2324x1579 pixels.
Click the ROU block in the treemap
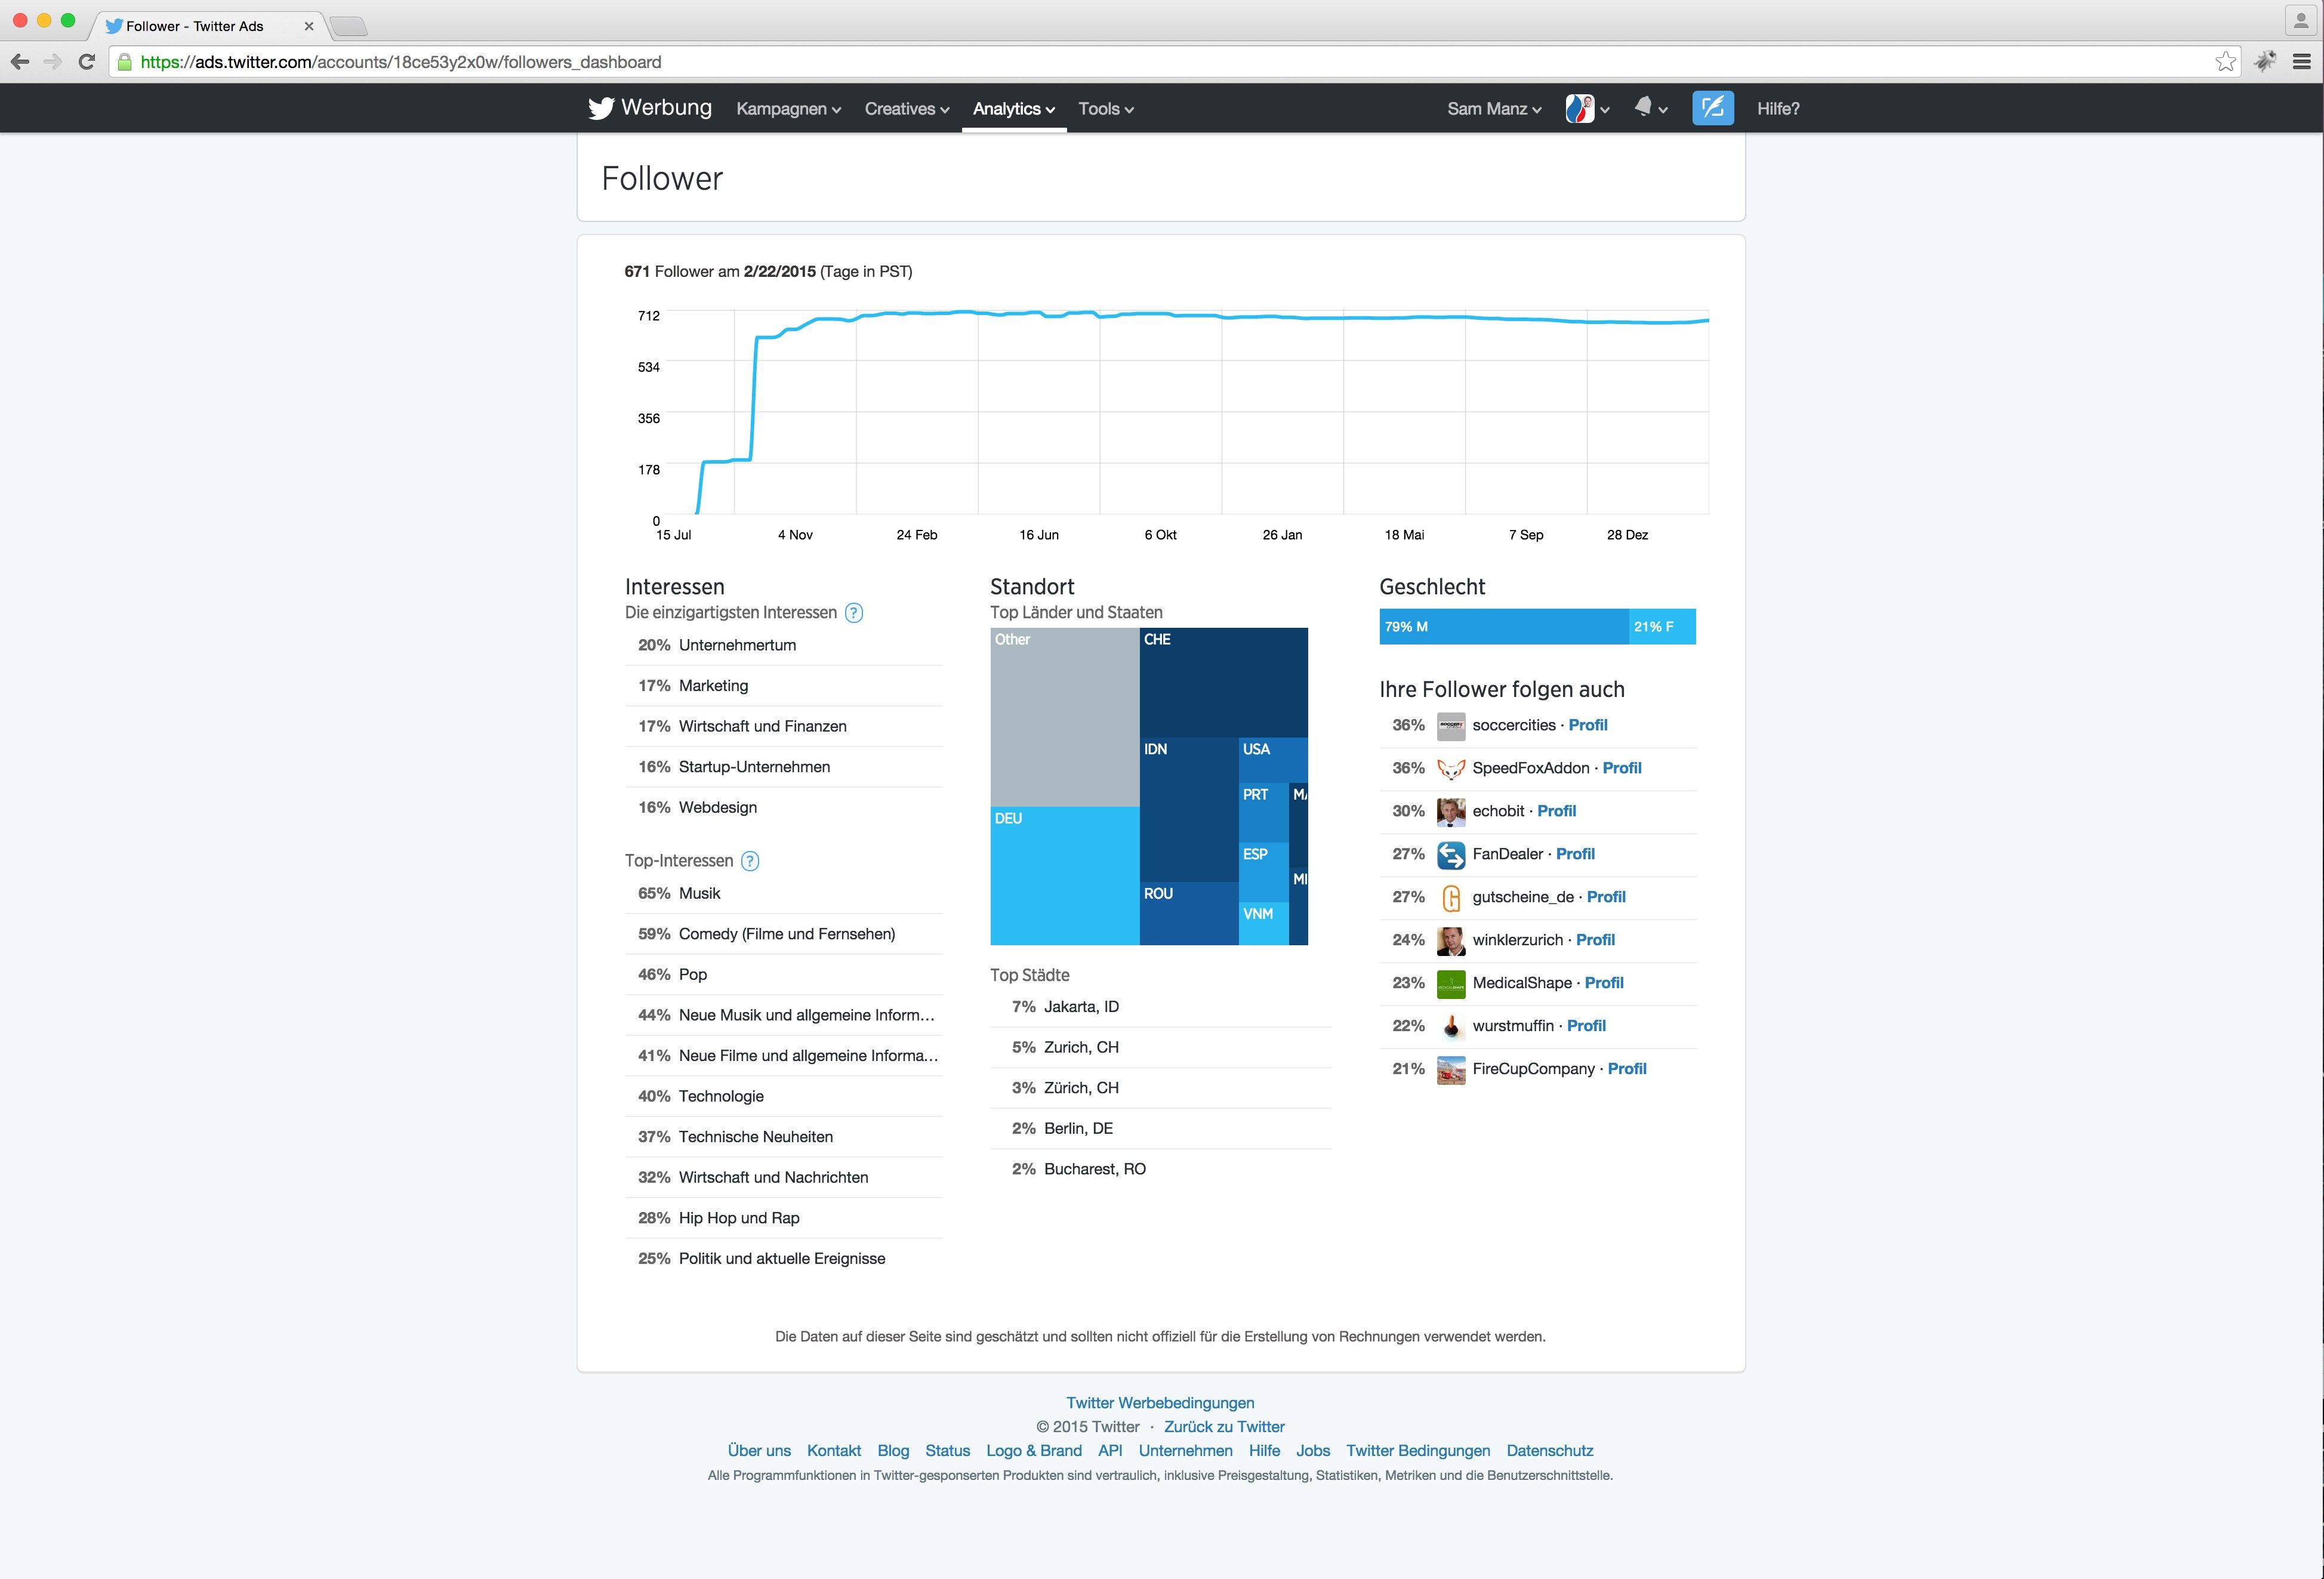(x=1189, y=913)
